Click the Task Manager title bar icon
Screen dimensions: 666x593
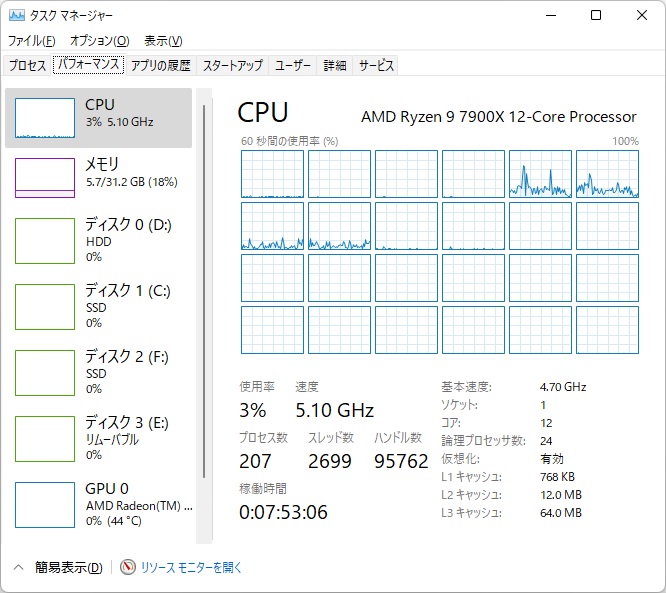coord(16,16)
